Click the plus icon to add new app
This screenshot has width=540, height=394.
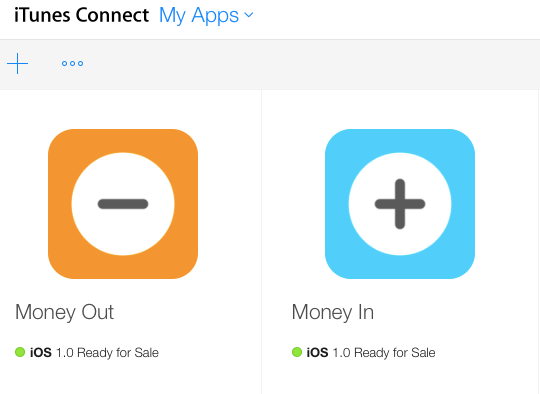(18, 63)
